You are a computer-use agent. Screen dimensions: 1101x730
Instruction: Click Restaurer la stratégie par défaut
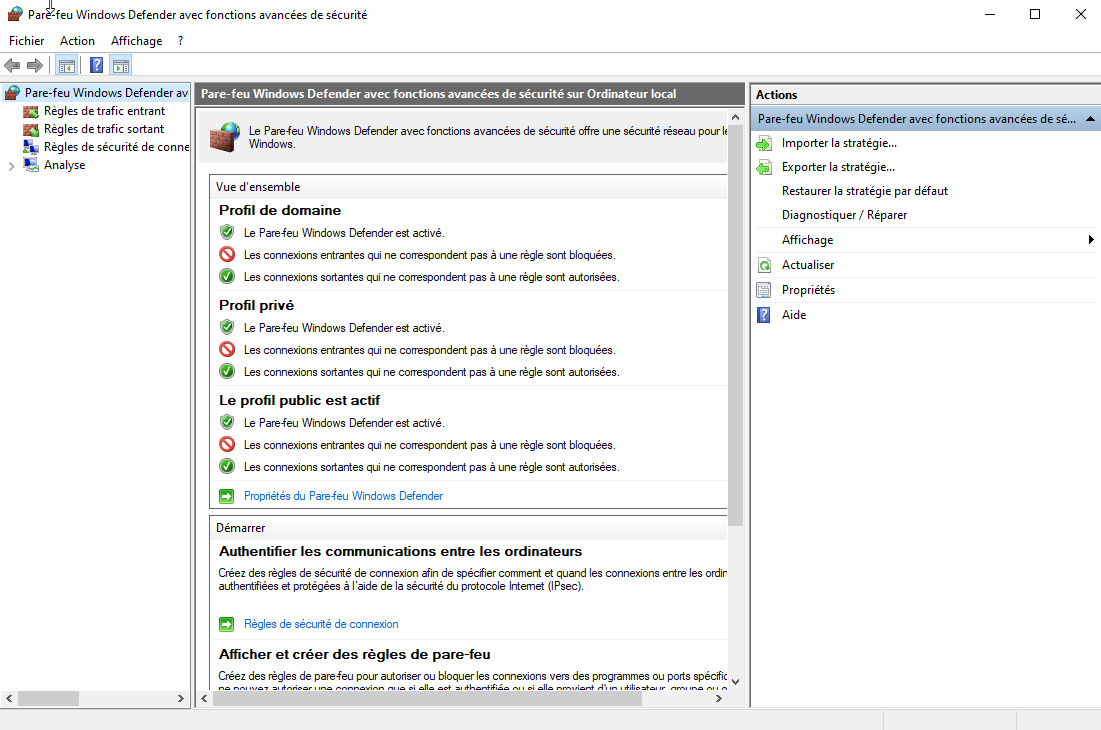(x=865, y=191)
